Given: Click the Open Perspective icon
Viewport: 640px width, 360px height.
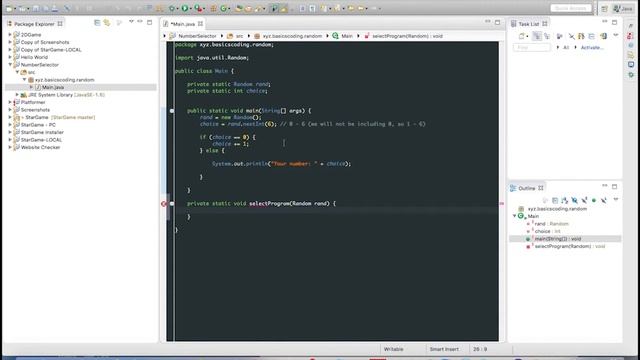Looking at the screenshot, I should 604,8.
